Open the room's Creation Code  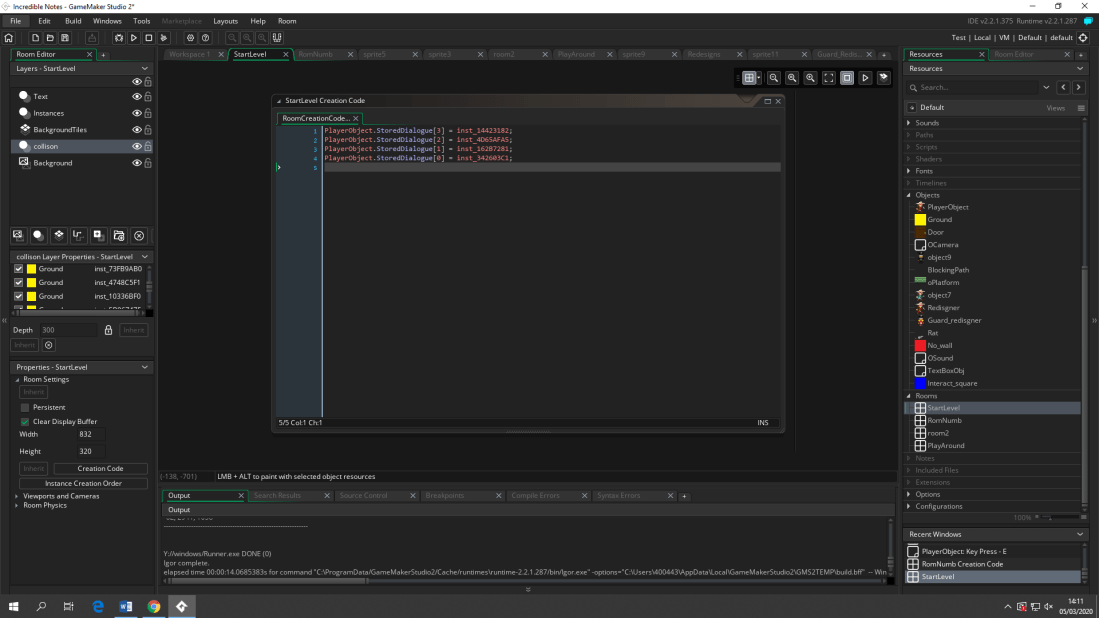(101, 468)
